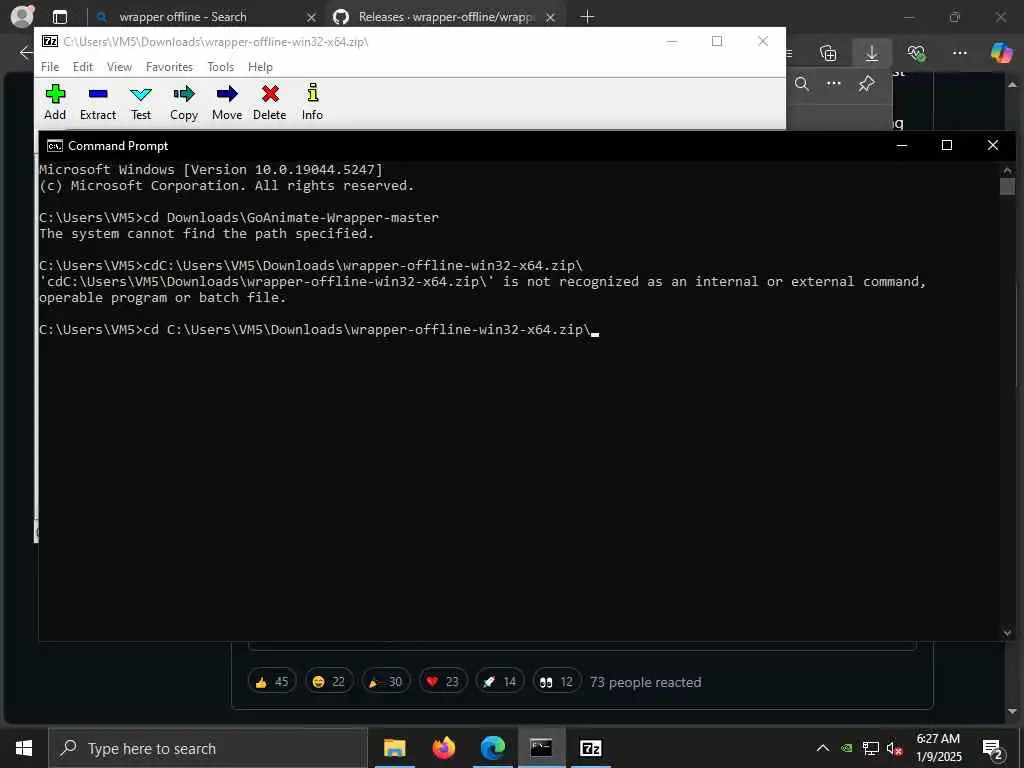Open the notification center icon

point(993,748)
